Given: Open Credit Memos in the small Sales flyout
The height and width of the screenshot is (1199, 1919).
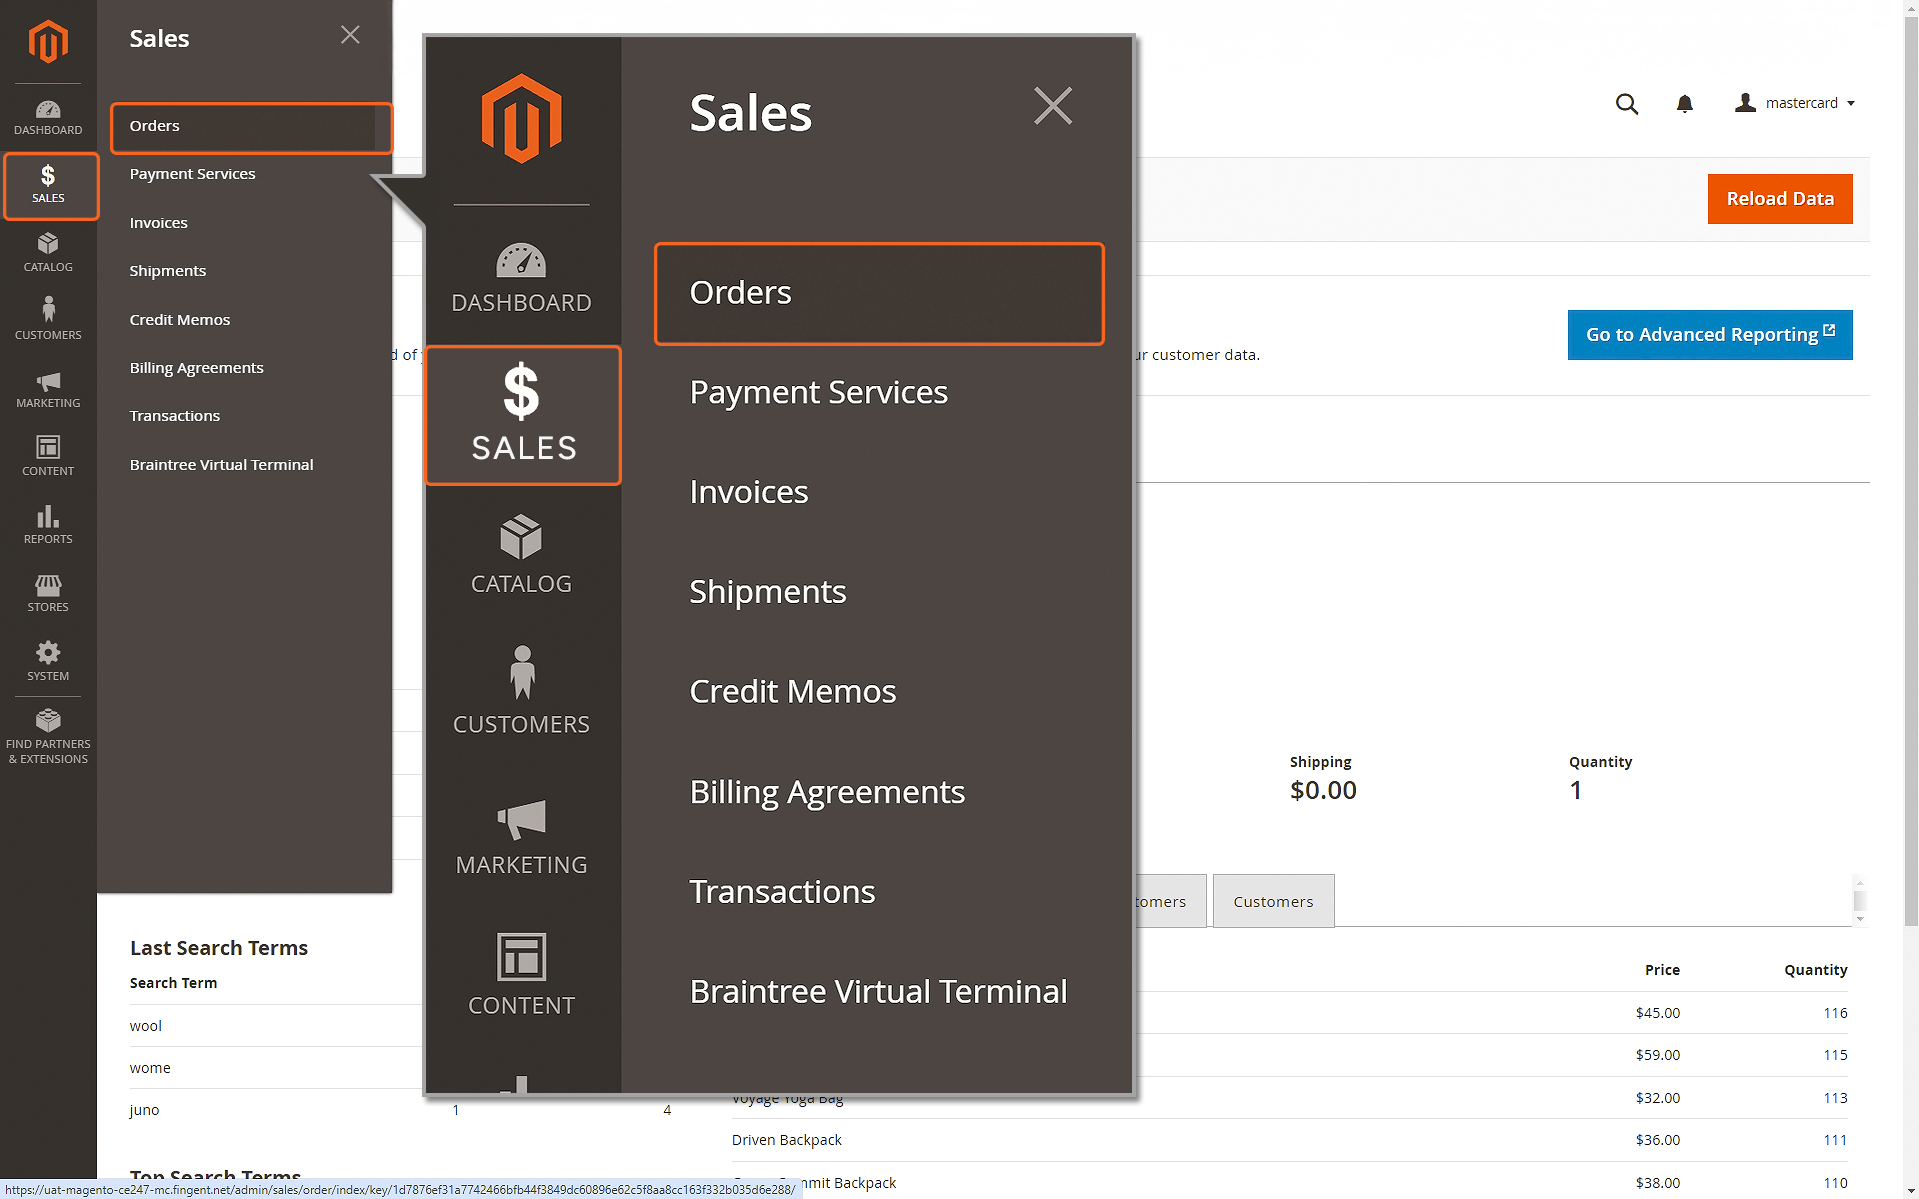Looking at the screenshot, I should [x=180, y=320].
